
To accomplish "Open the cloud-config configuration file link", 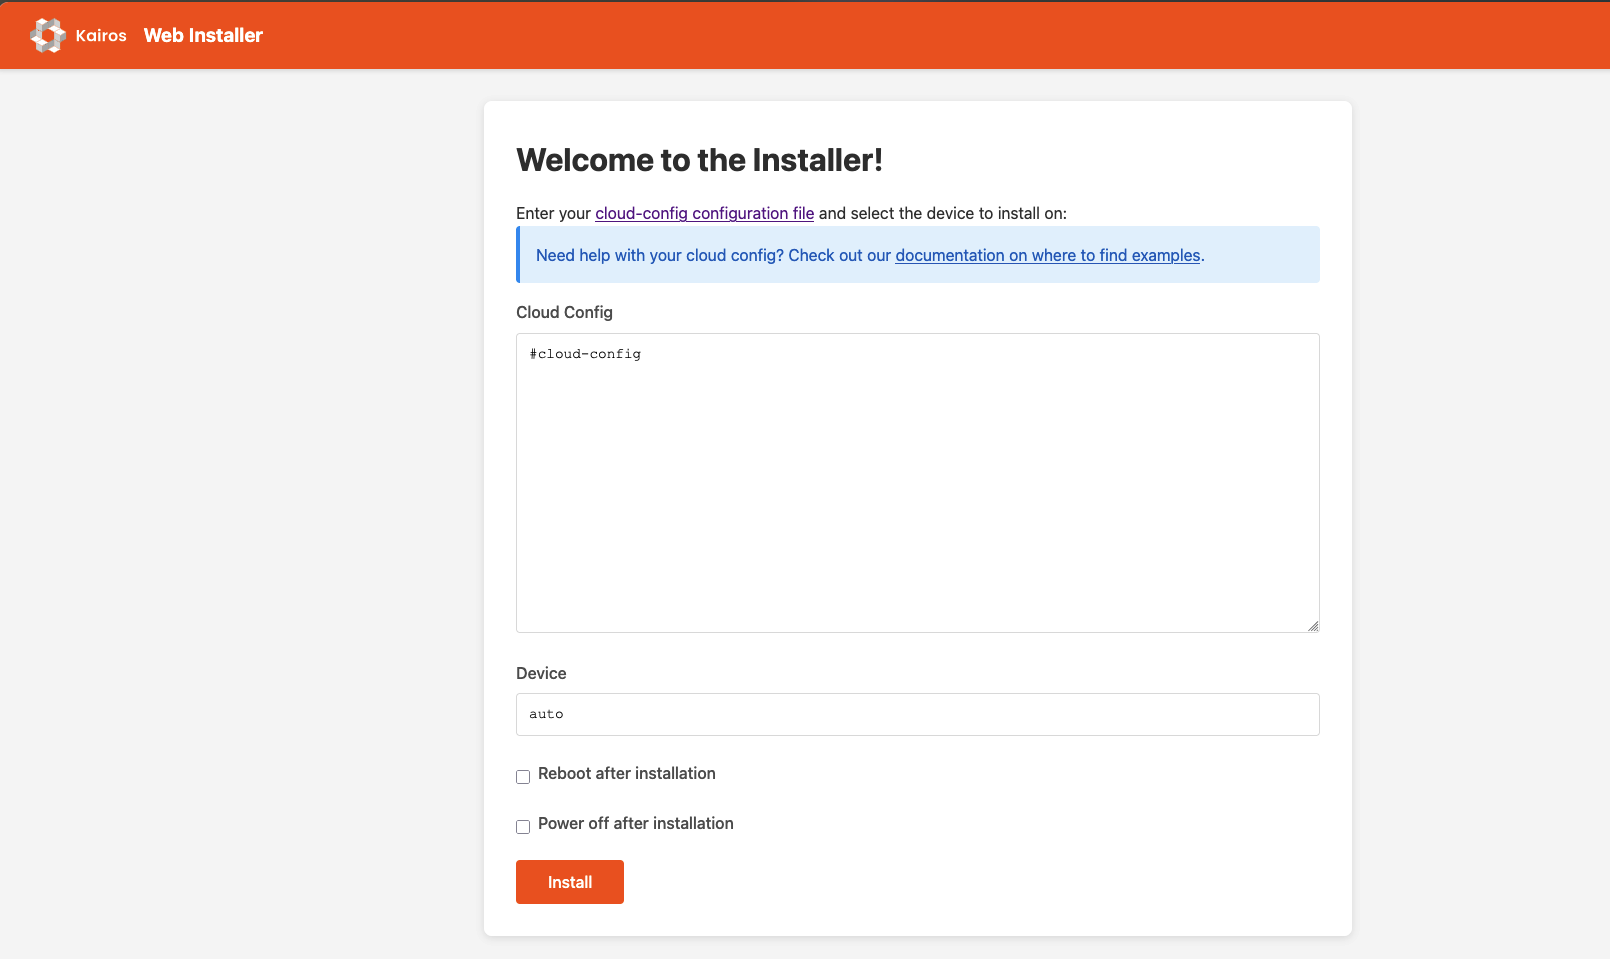I will 705,213.
